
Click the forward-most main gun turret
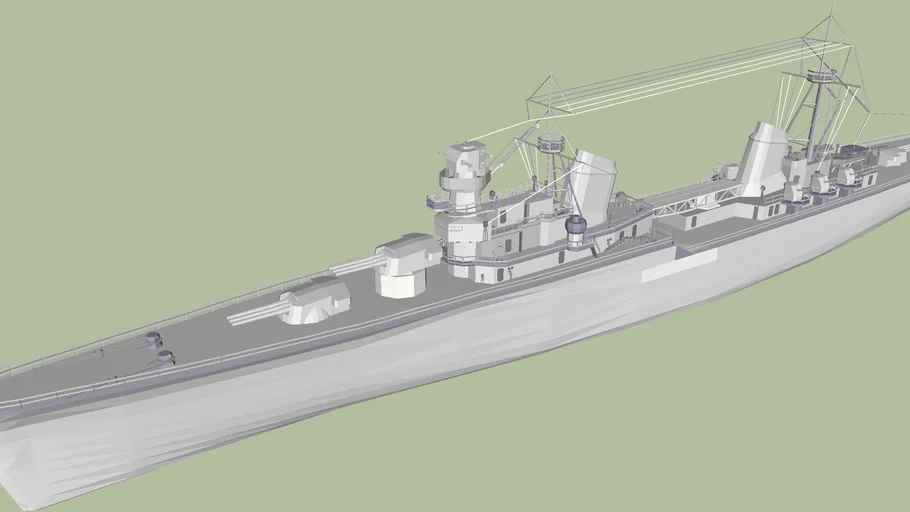click(x=318, y=300)
